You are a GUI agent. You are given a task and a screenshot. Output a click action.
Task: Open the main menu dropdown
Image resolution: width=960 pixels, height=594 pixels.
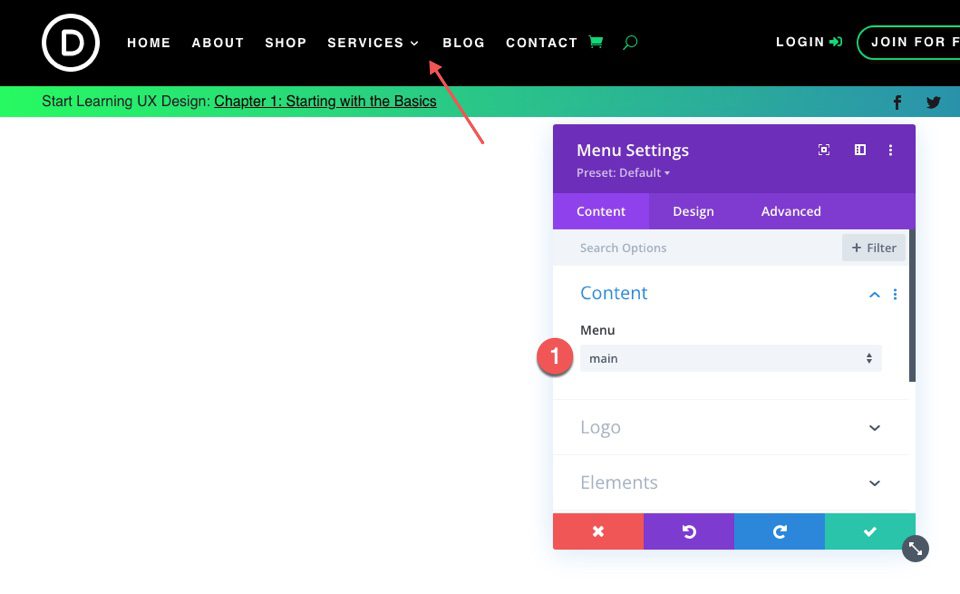pyautogui.click(x=730, y=358)
